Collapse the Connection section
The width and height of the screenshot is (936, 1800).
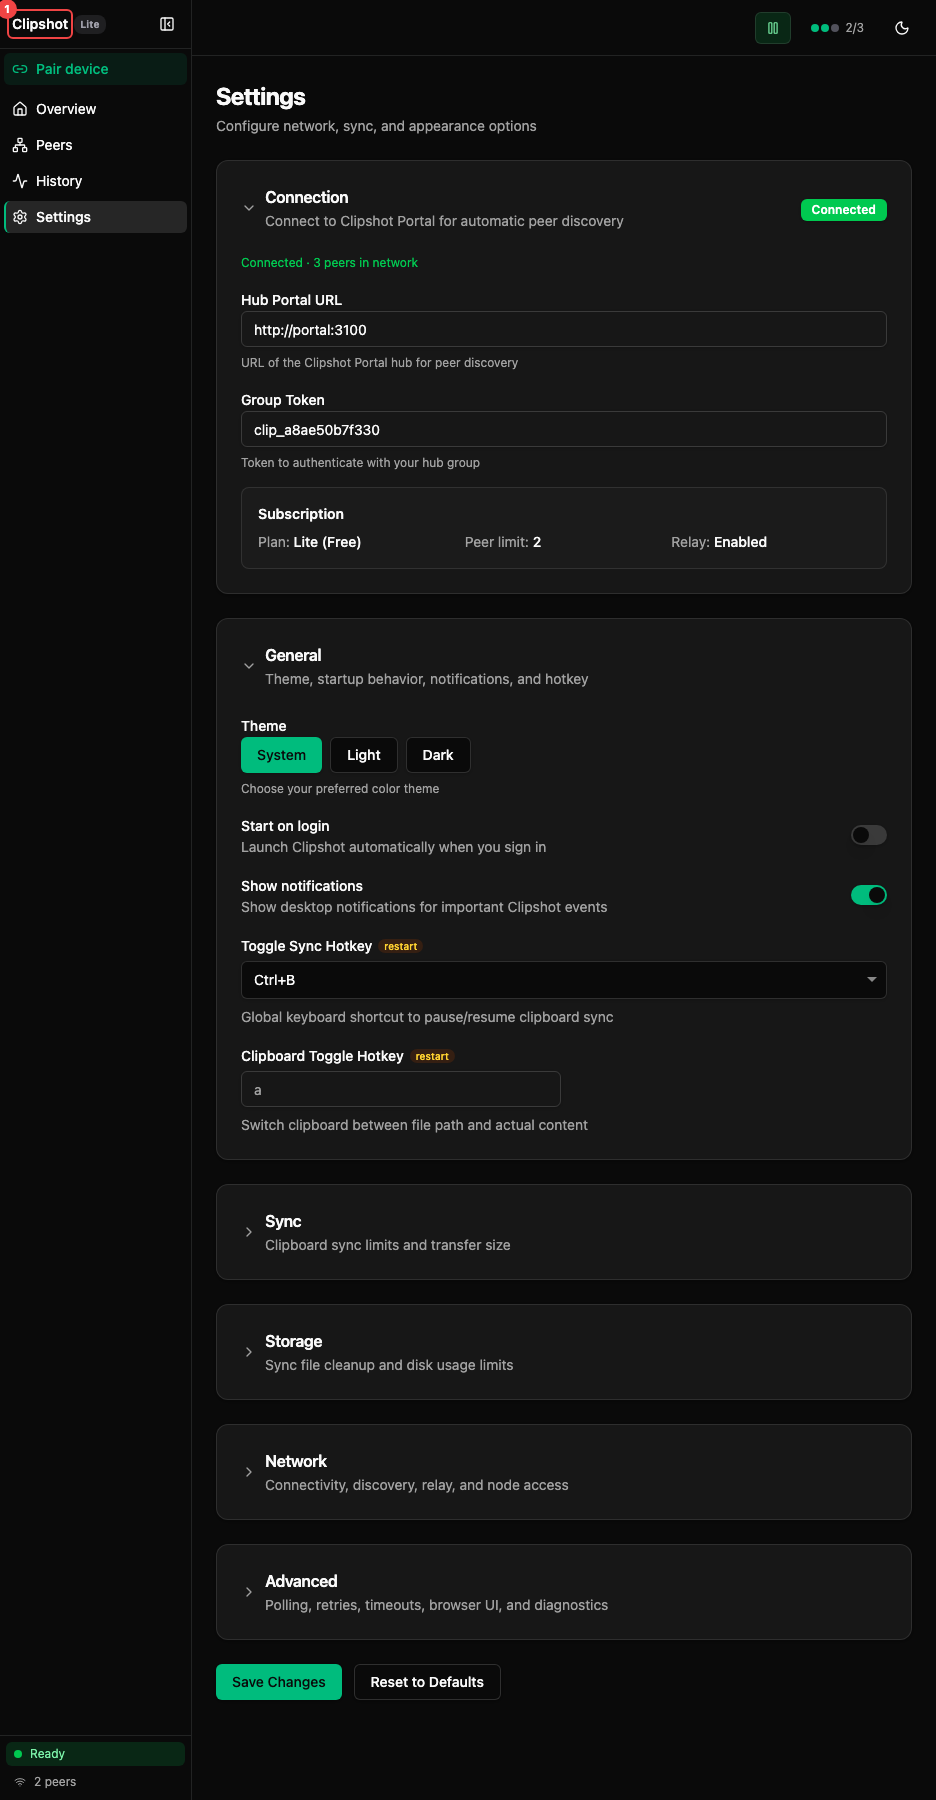pyautogui.click(x=249, y=207)
